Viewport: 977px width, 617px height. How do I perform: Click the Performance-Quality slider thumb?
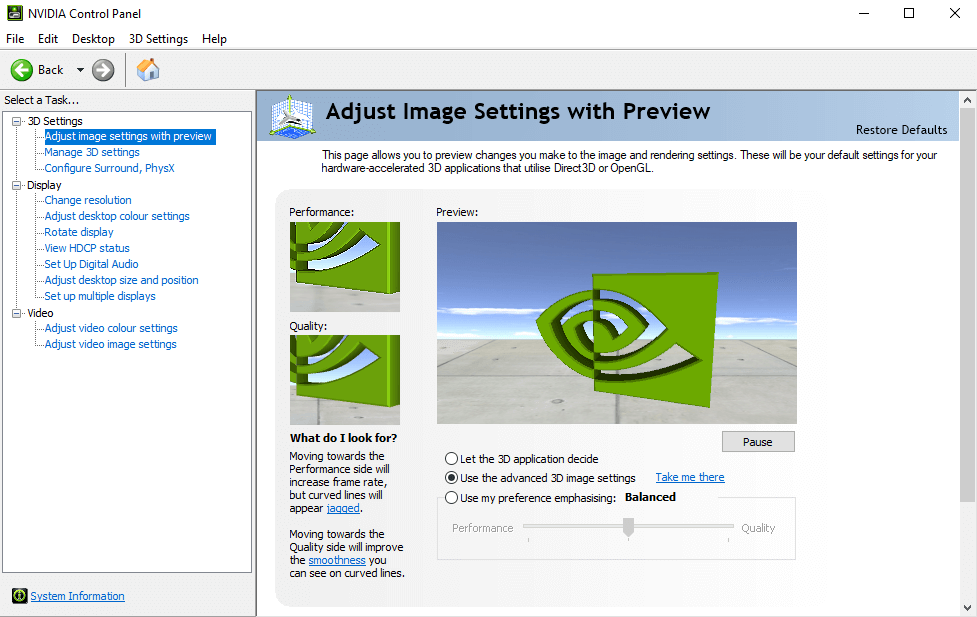coord(628,527)
